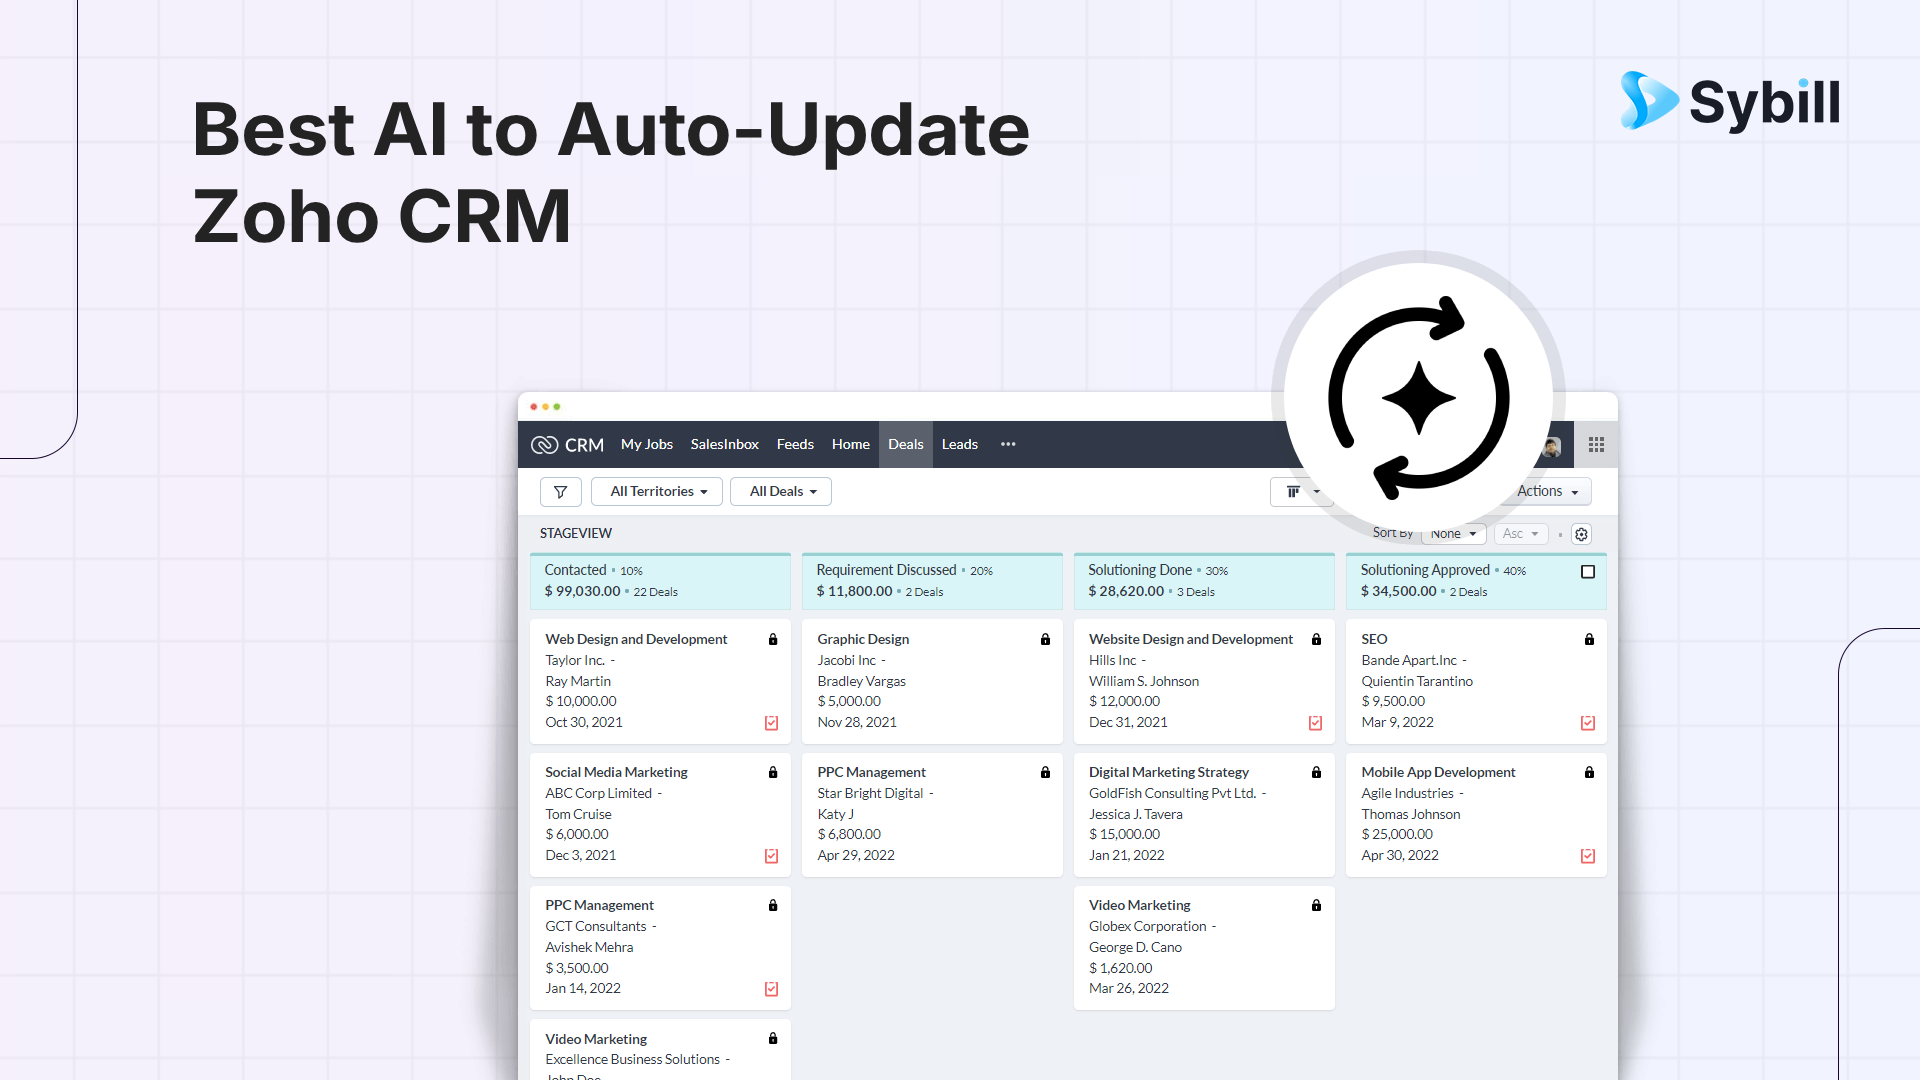Open the Web Design and Development deal
The image size is (1920, 1080).
[636, 640]
